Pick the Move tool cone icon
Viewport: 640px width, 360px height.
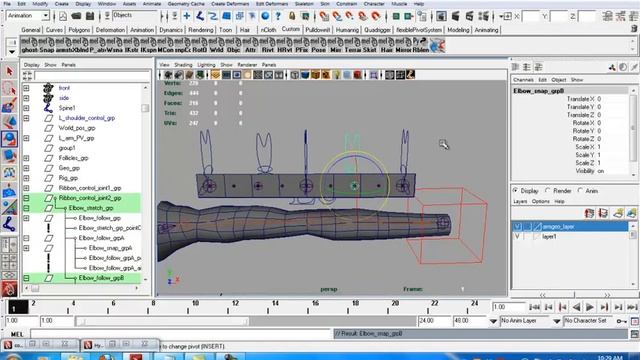point(9,122)
